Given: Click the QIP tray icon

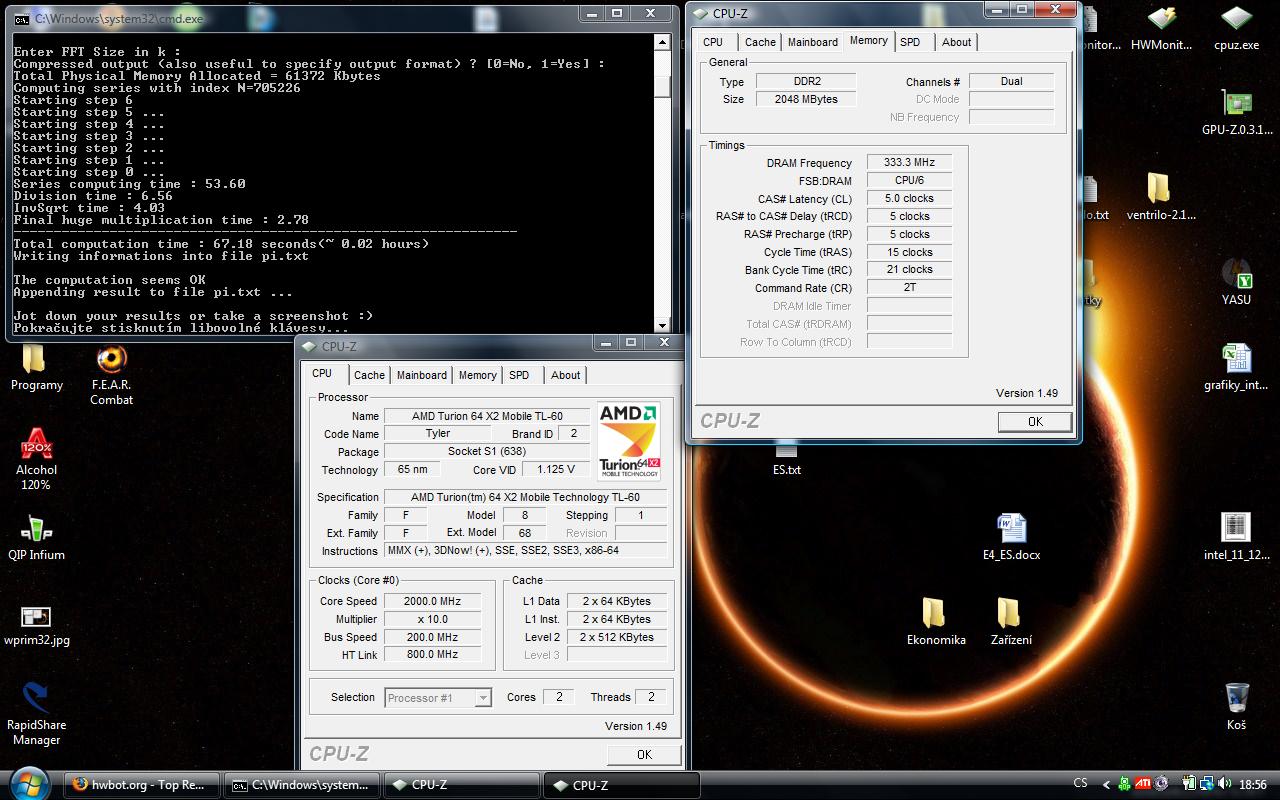Looking at the screenshot, I should coord(1125,785).
